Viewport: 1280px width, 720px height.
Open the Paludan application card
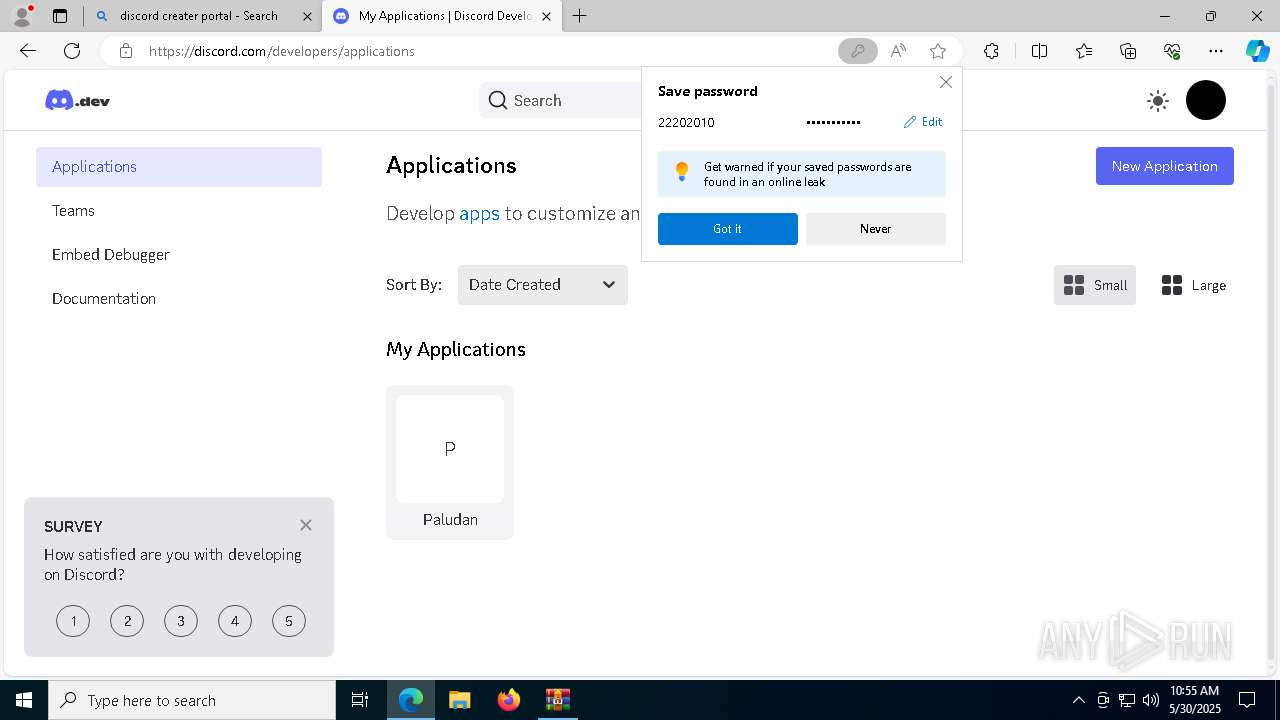tap(450, 462)
